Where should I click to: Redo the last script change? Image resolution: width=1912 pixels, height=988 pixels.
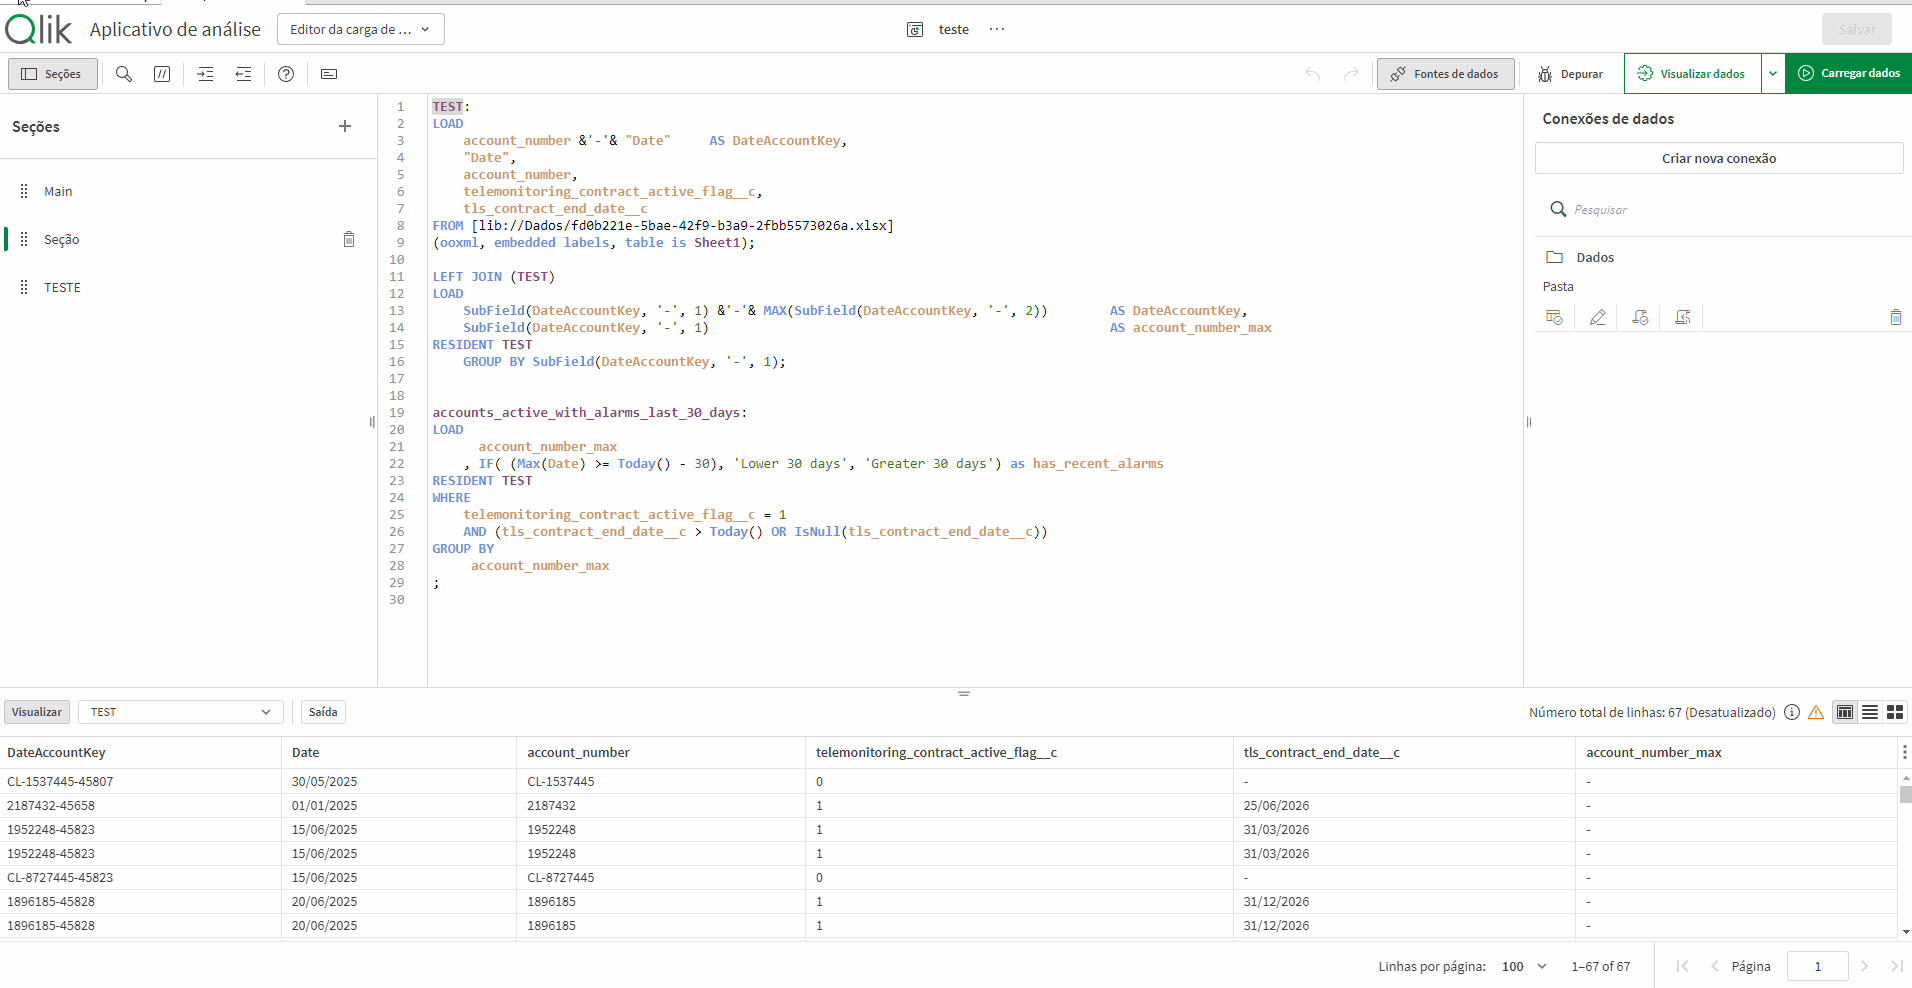(1351, 74)
